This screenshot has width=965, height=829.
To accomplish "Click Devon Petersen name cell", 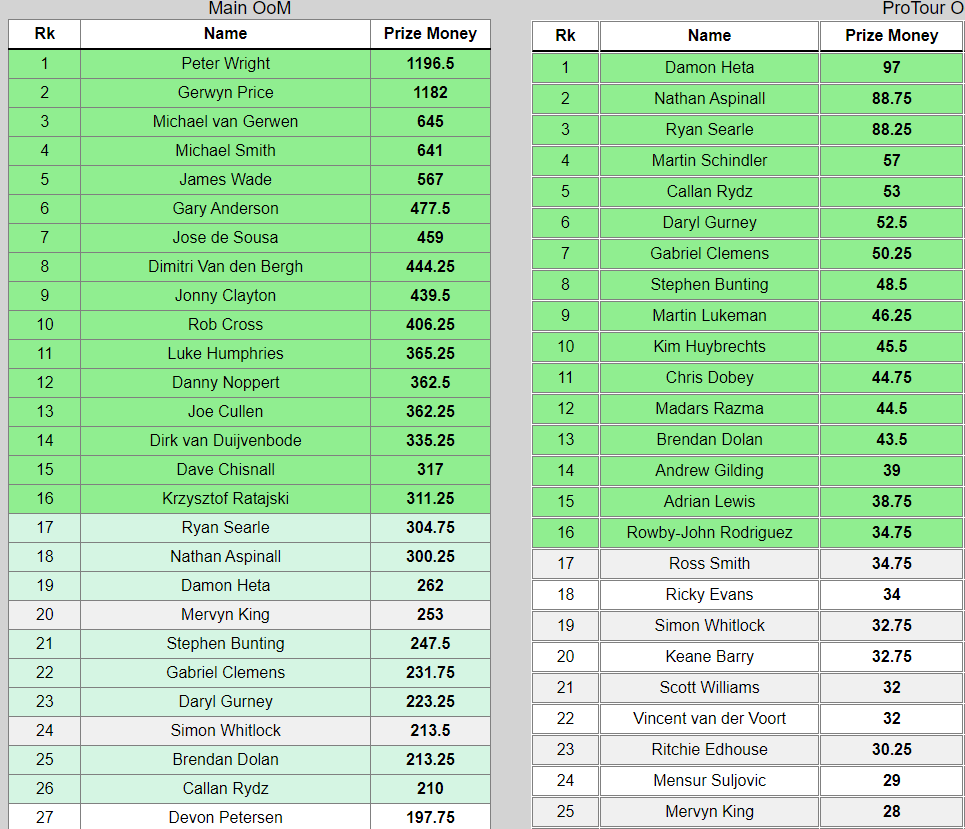I will [x=225, y=817].
